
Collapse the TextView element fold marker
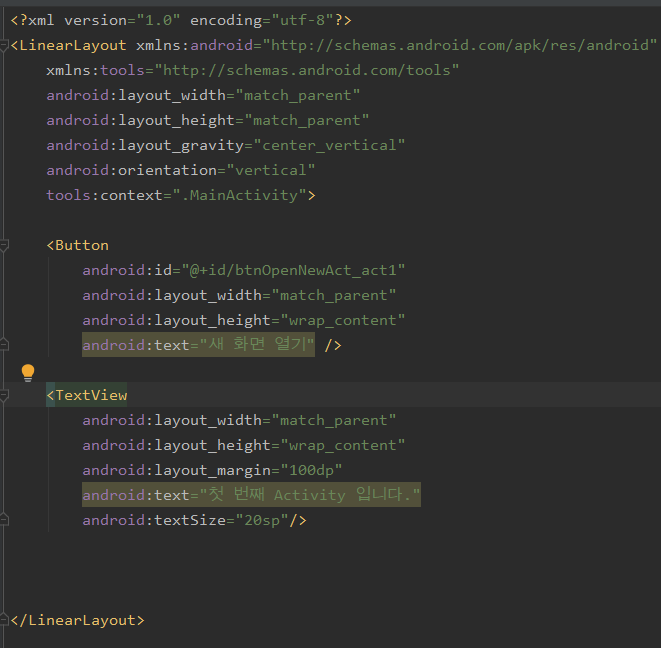(4, 395)
